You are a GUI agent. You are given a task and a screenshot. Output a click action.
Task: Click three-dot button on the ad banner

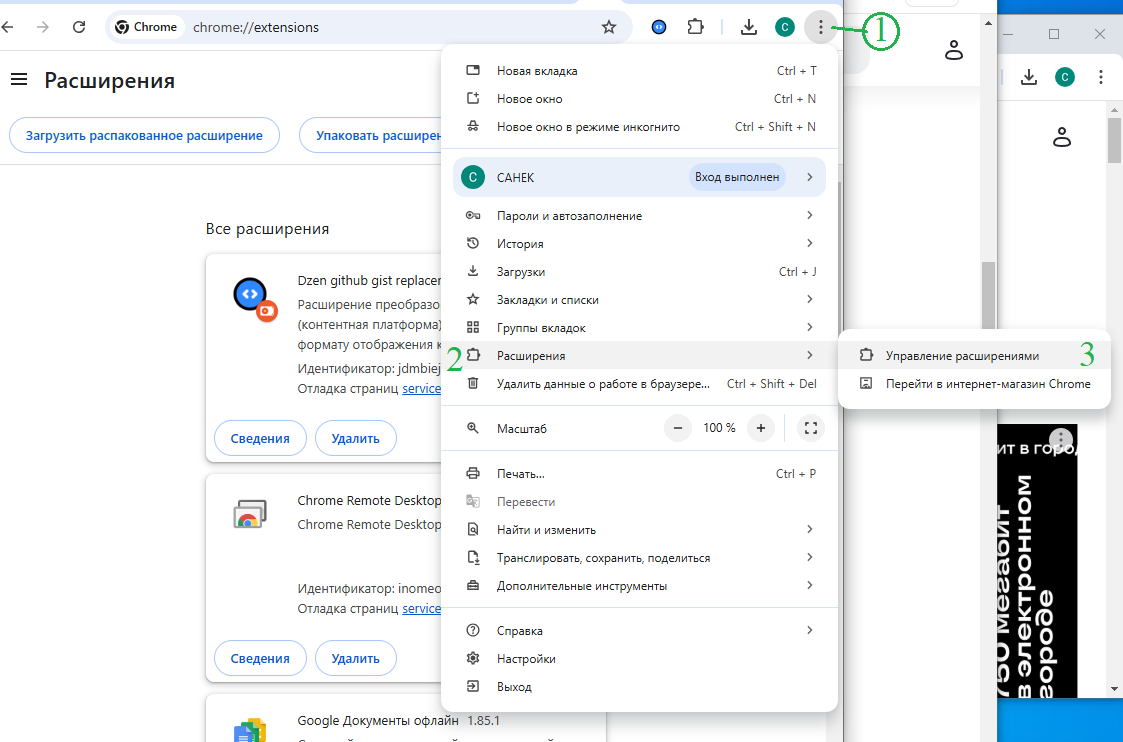[1061, 440]
